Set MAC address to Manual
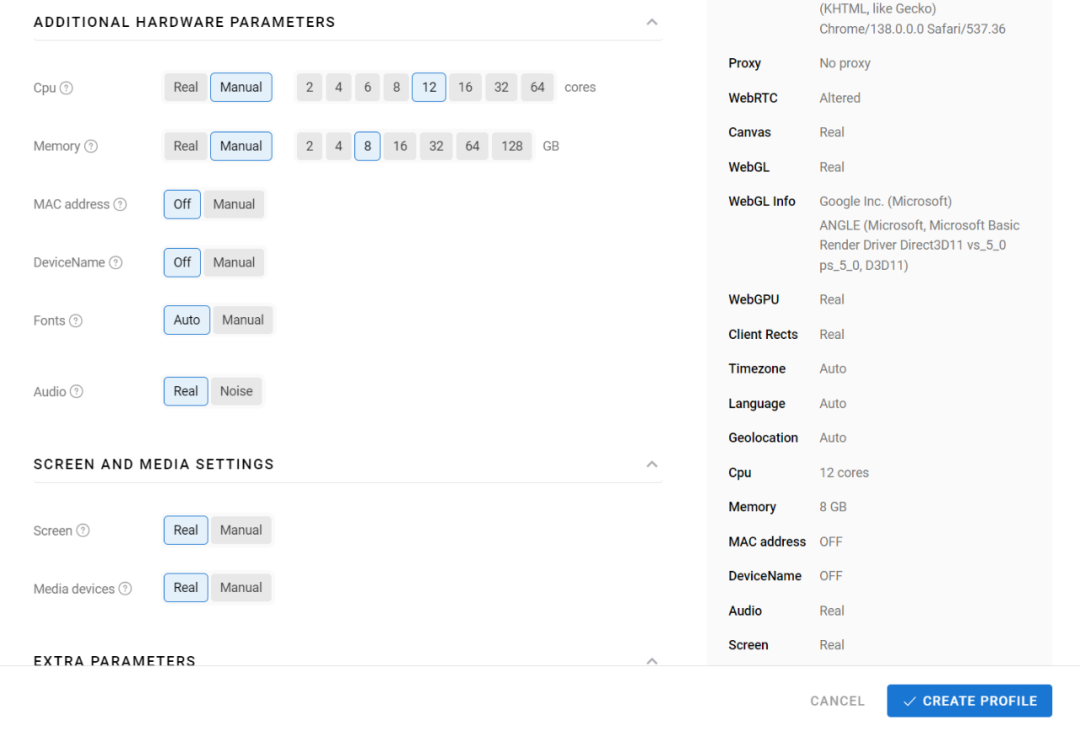Viewport: 1080px width, 737px height. 234,204
